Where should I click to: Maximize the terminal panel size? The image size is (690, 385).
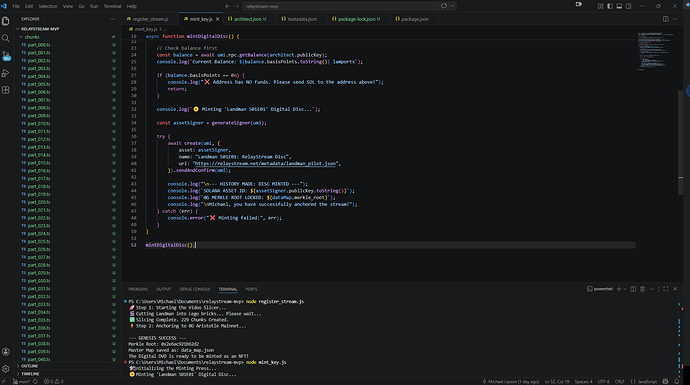[665, 289]
